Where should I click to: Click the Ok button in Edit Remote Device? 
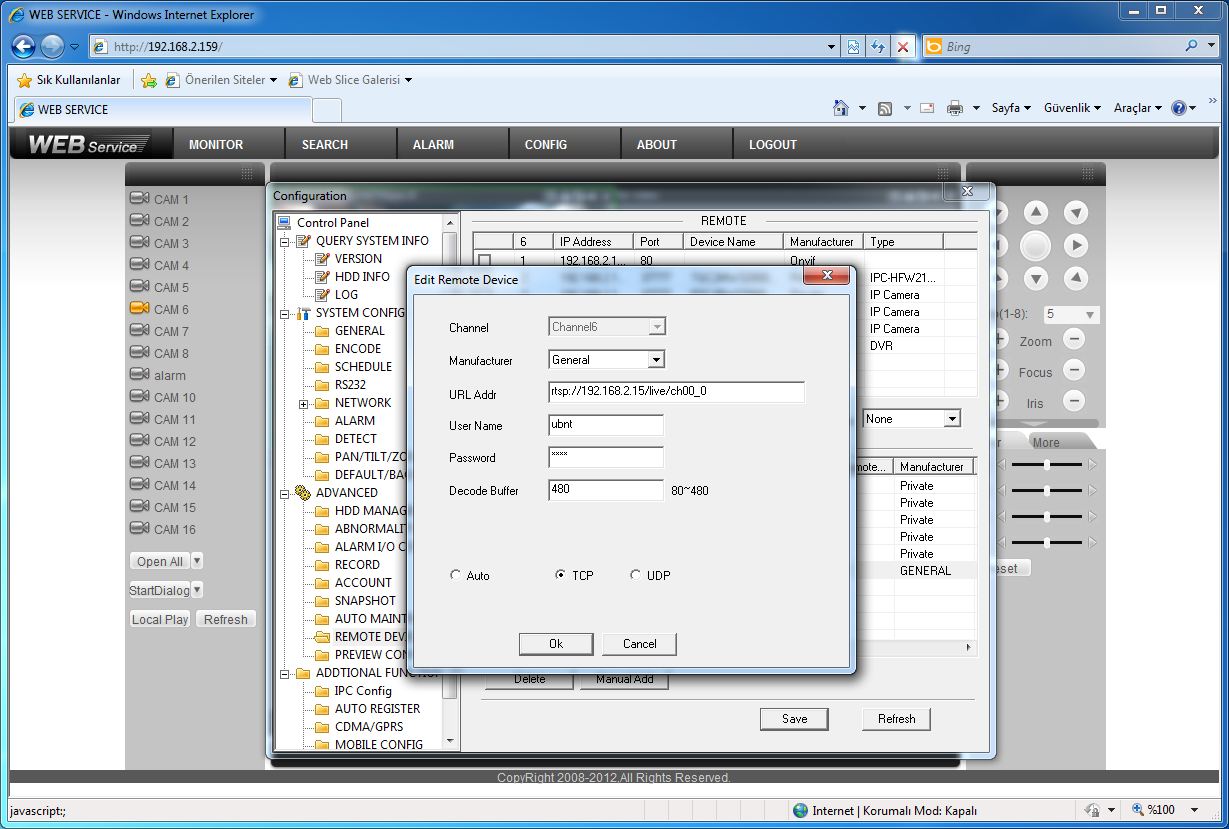(556, 644)
